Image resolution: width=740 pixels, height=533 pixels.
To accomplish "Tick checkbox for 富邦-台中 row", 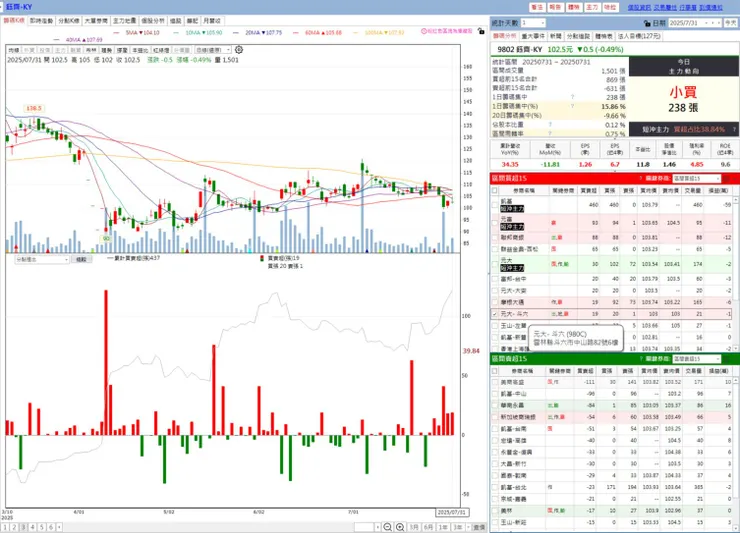I will tap(495, 279).
